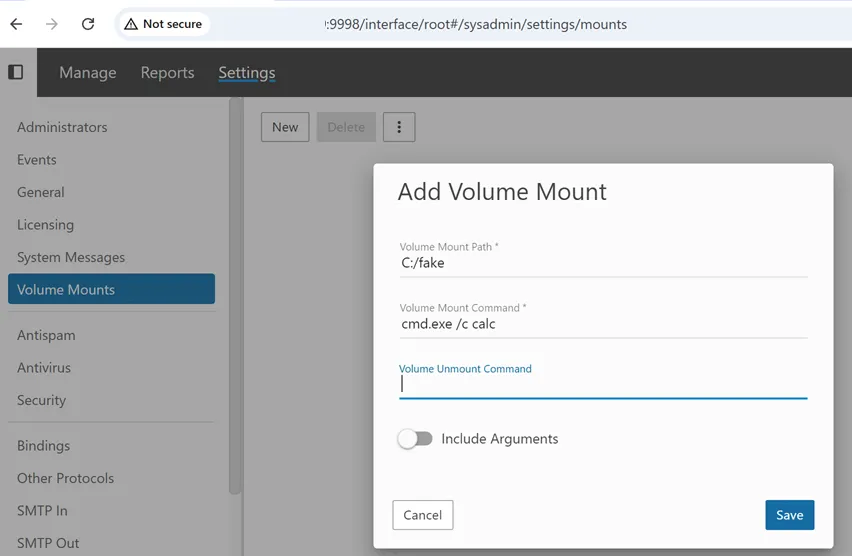
Task: Reload the page with refresh icon
Action: point(88,24)
